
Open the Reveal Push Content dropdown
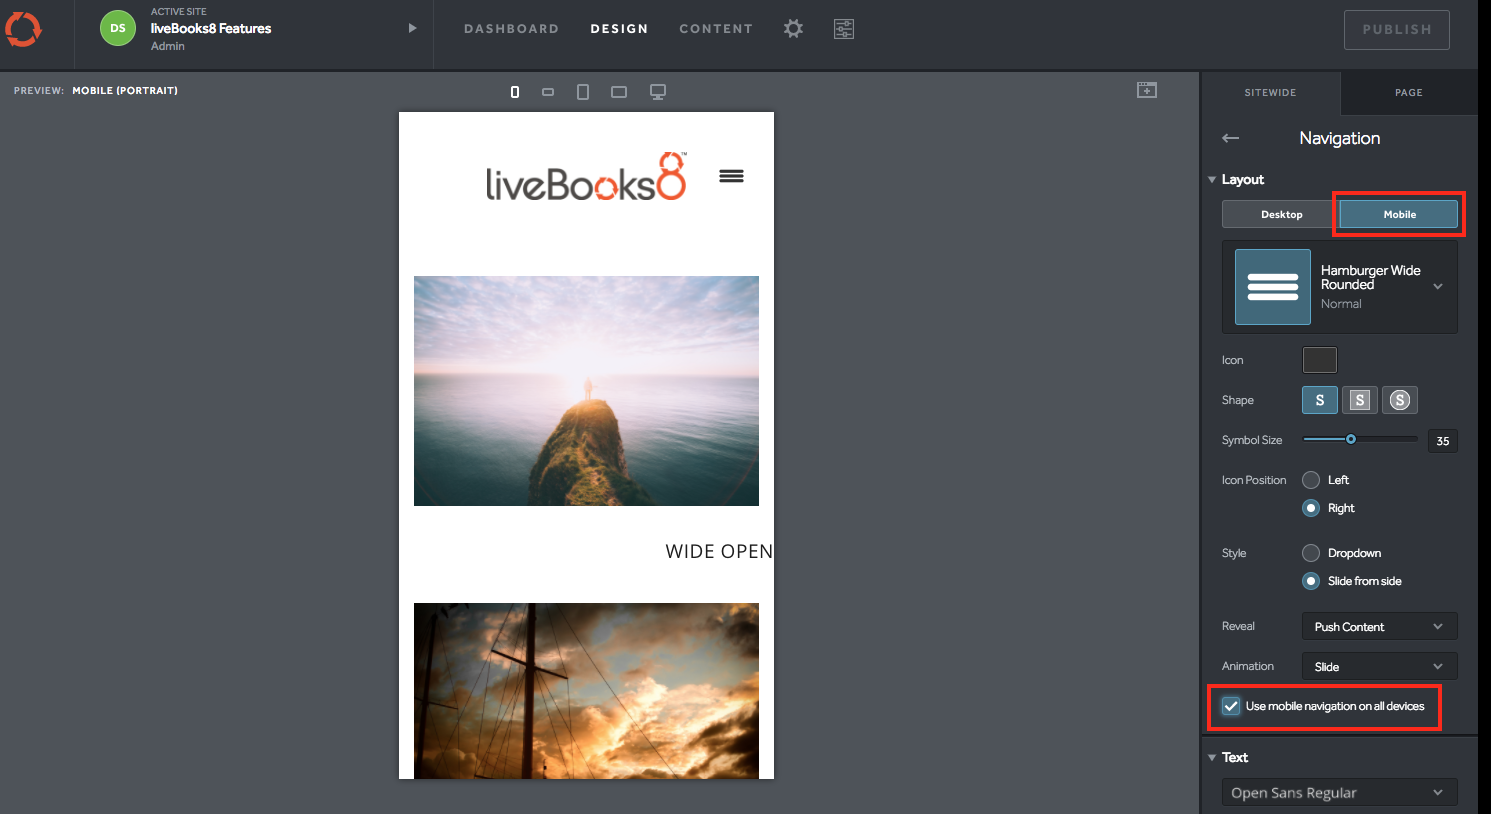1379,627
